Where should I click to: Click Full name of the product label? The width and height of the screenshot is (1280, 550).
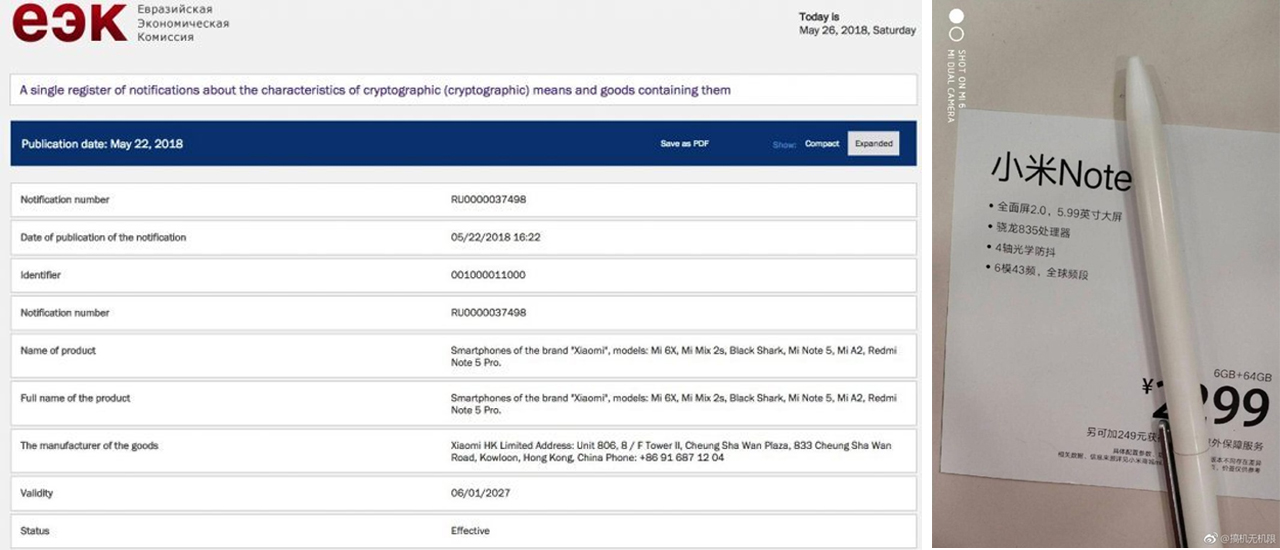point(76,398)
